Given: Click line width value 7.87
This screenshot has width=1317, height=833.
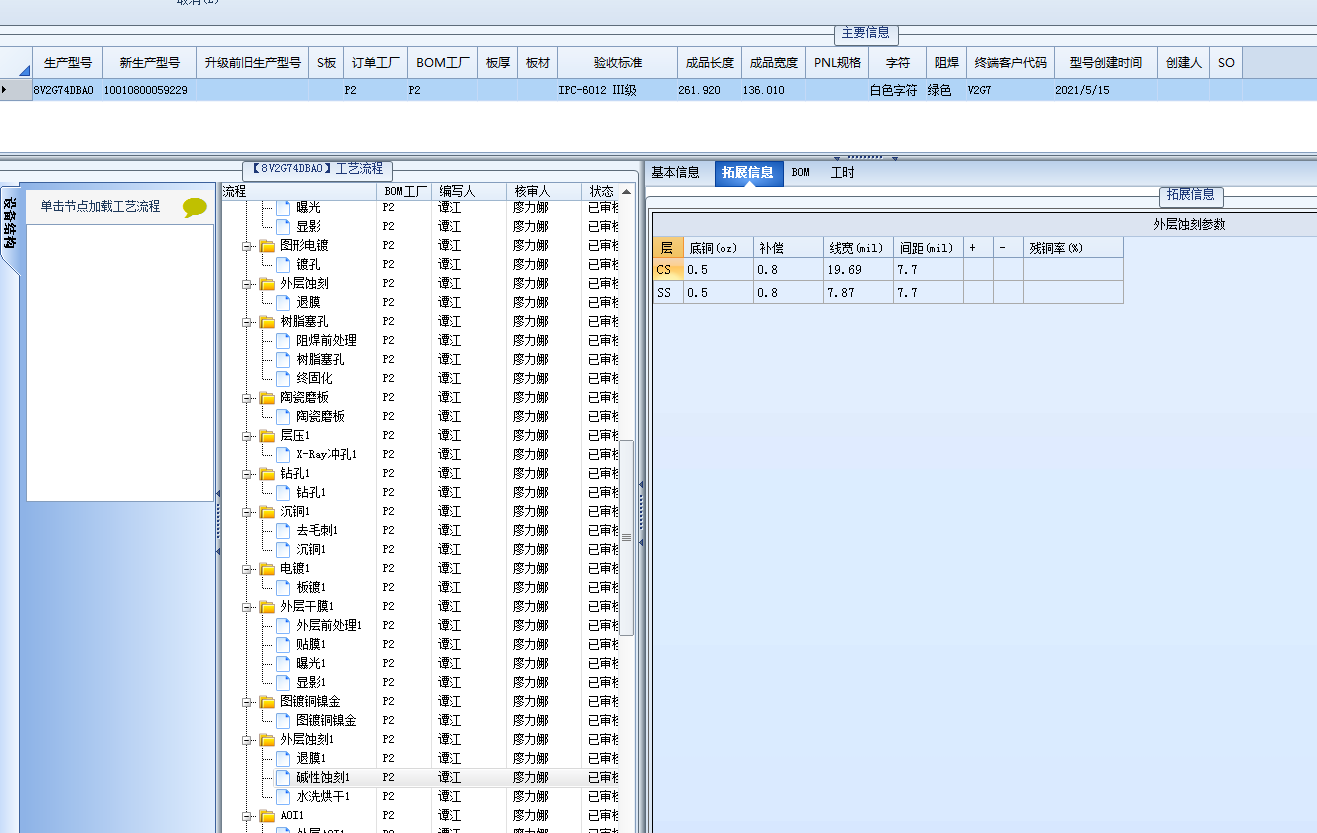Looking at the screenshot, I should pos(858,293).
